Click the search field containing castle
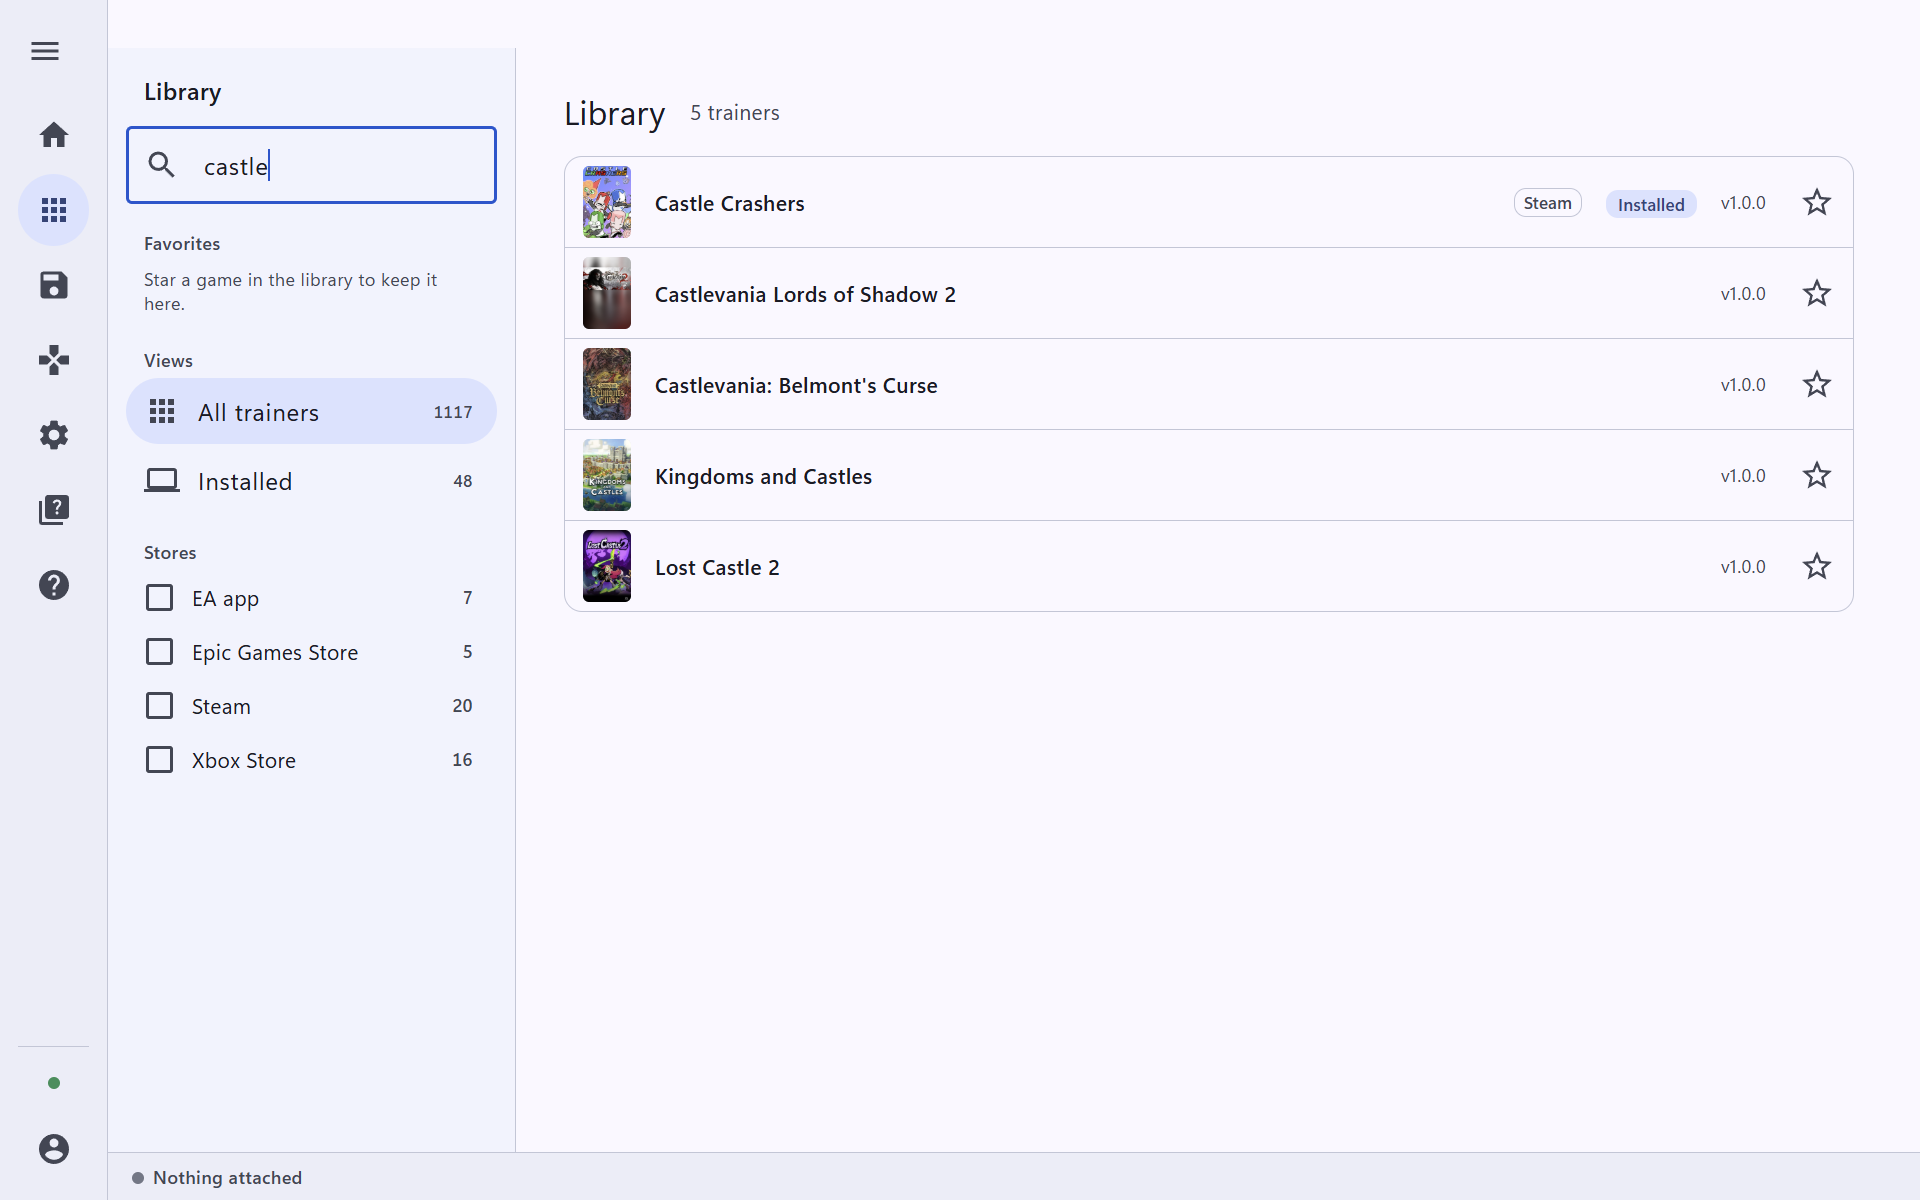 (x=311, y=165)
